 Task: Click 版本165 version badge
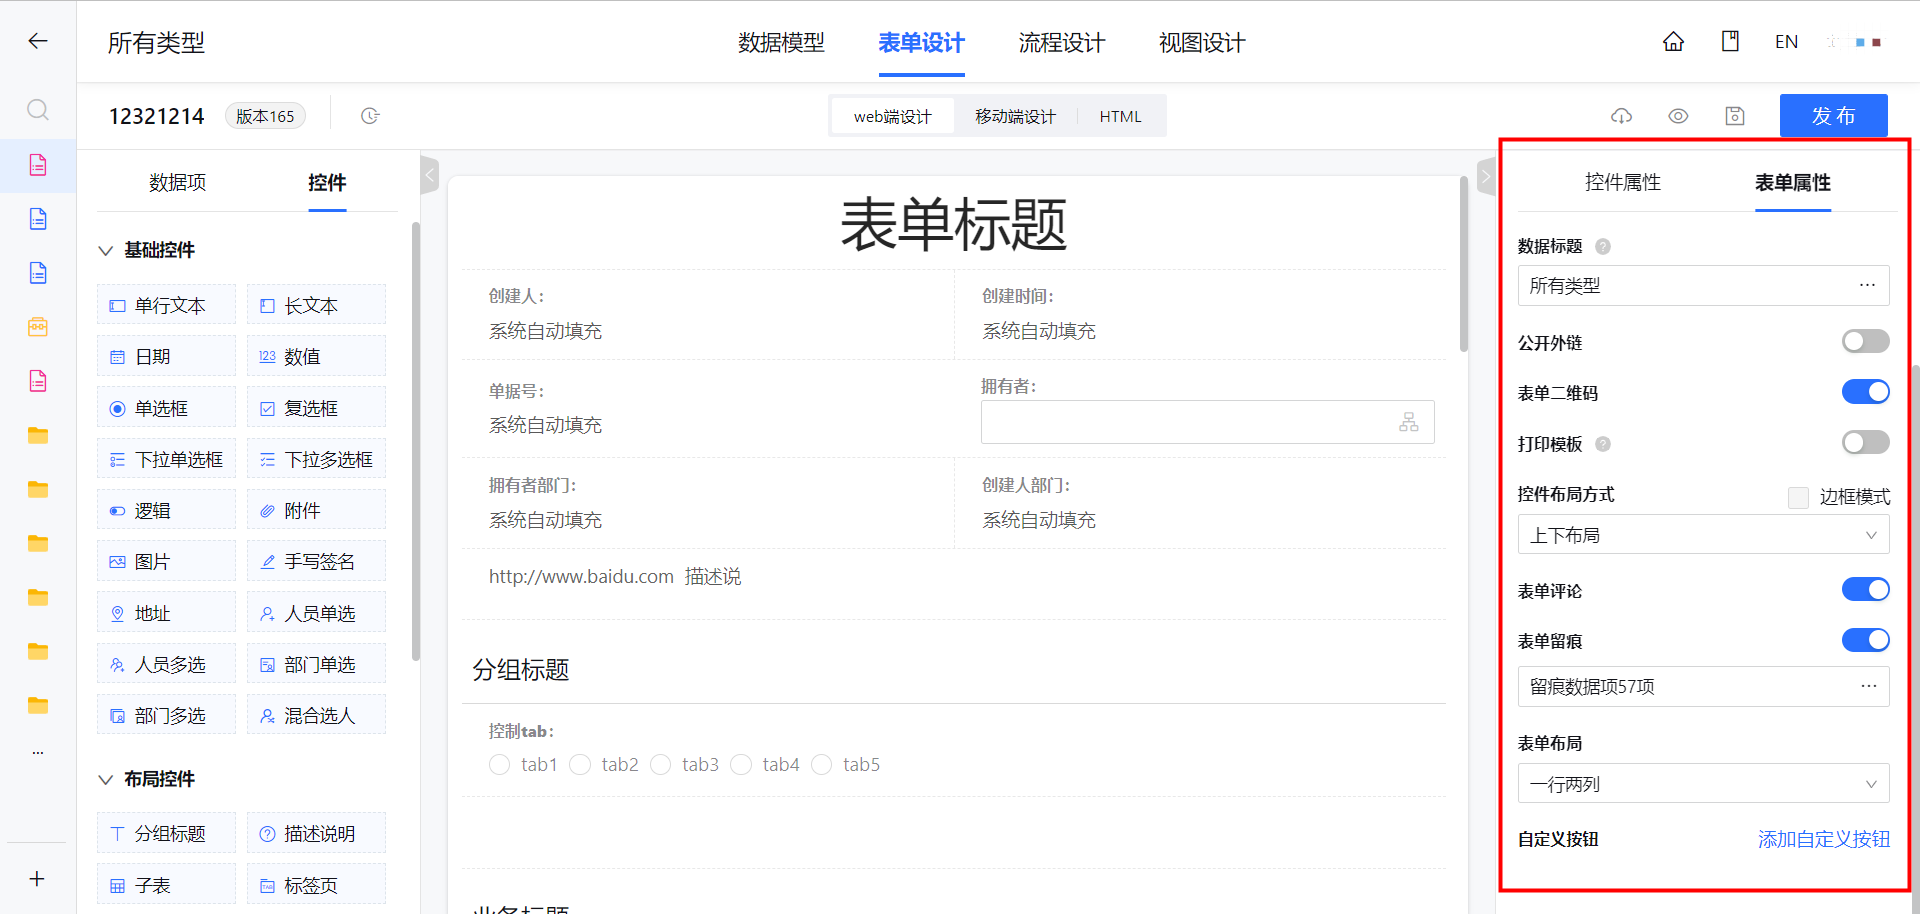pos(265,116)
